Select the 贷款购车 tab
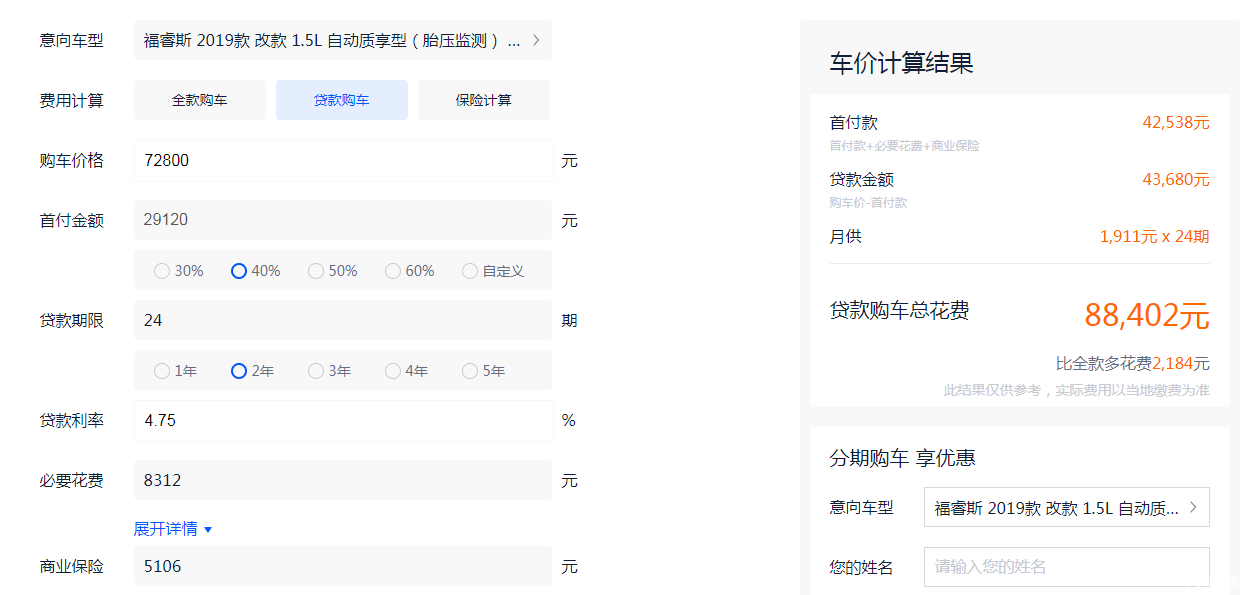This screenshot has height=595, width=1245. [x=342, y=100]
